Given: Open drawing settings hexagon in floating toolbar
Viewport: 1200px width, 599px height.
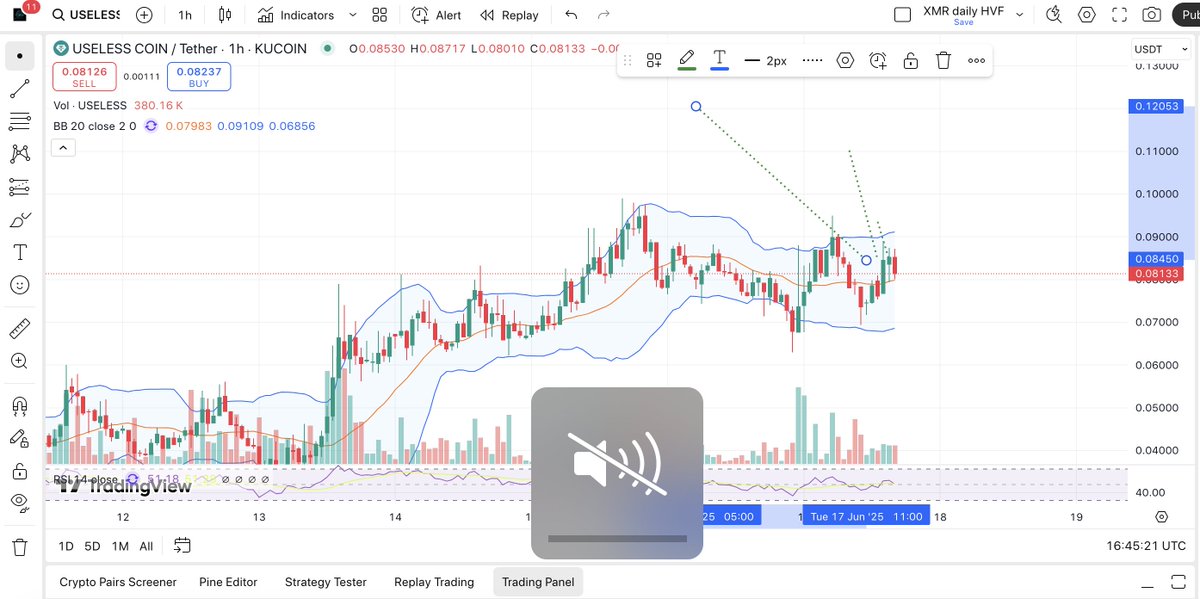Looking at the screenshot, I should (x=845, y=61).
